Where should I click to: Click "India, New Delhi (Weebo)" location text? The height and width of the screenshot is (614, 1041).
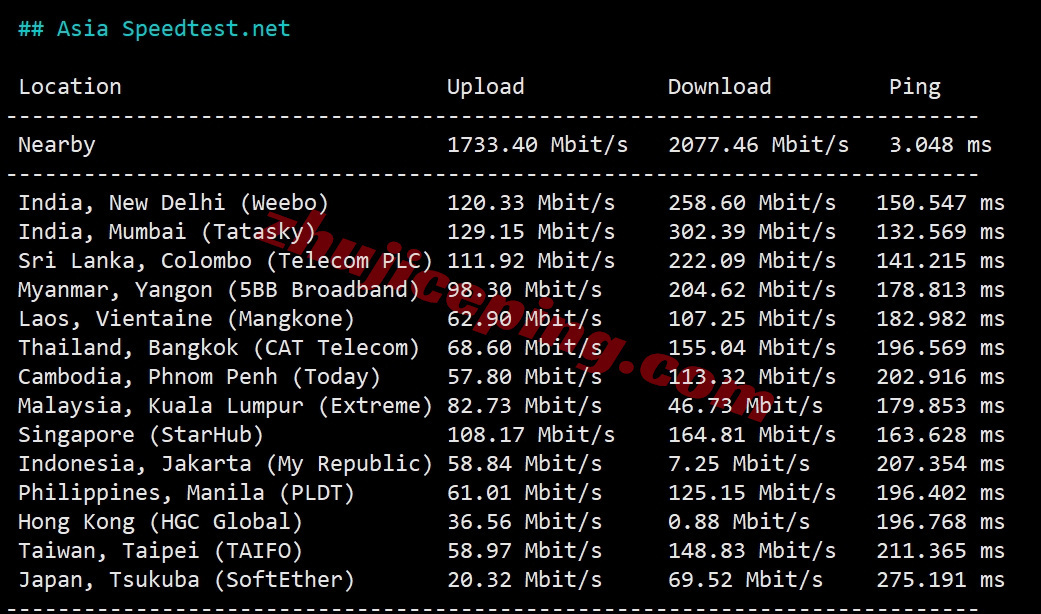pyautogui.click(x=173, y=203)
